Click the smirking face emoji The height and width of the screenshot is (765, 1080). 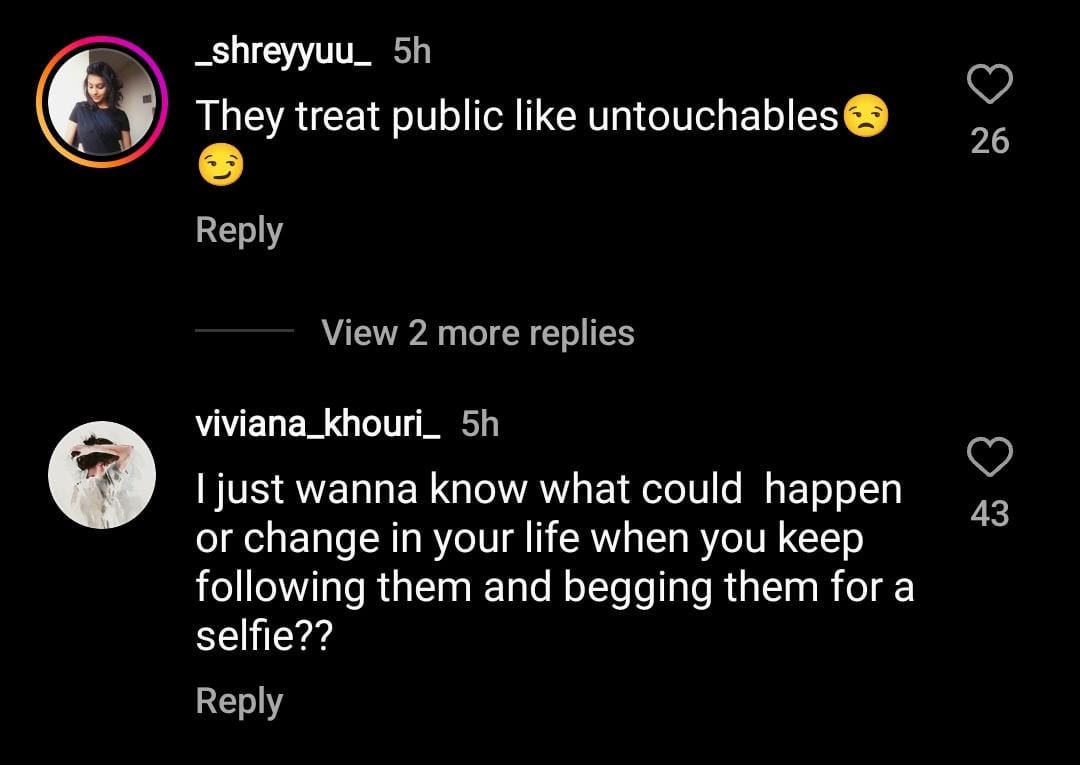220,167
